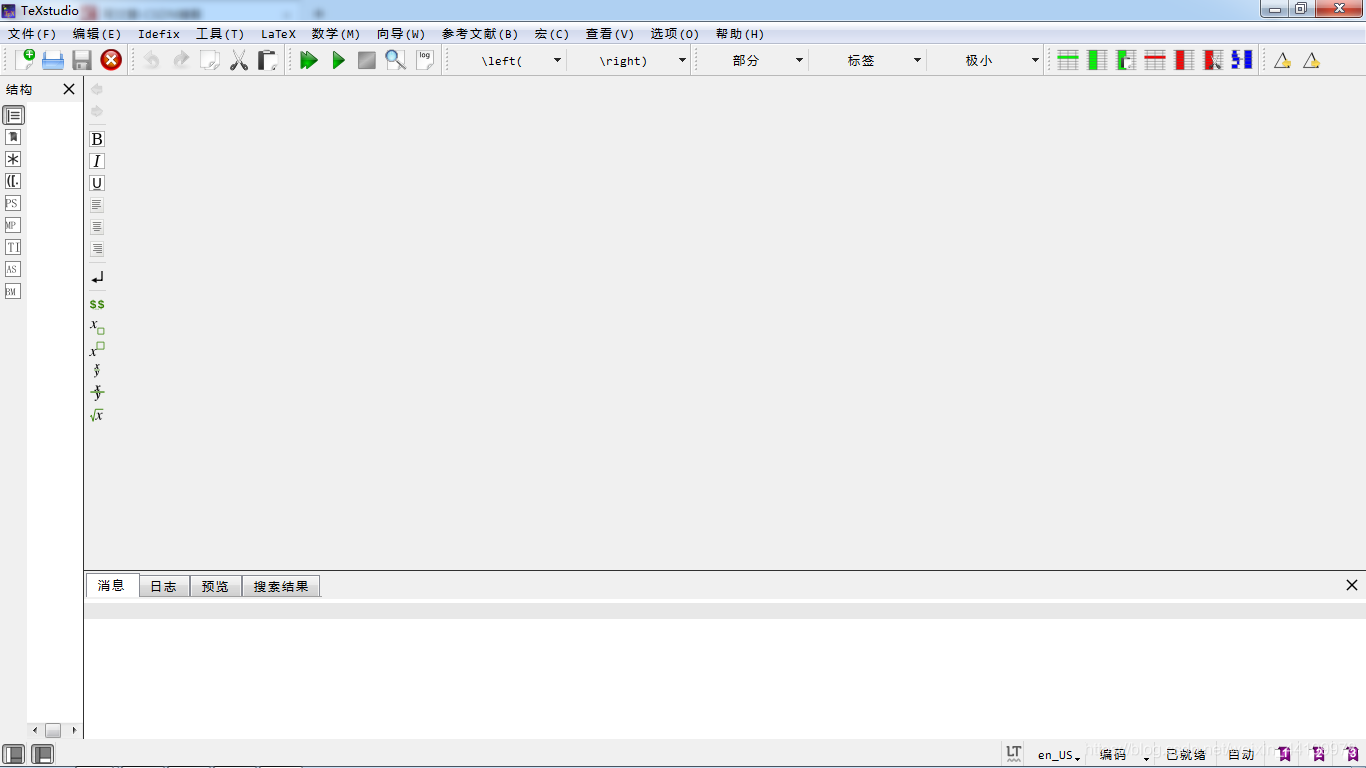The height and width of the screenshot is (768, 1366).
Task: Apply Underline with U icon
Action: tap(97, 183)
